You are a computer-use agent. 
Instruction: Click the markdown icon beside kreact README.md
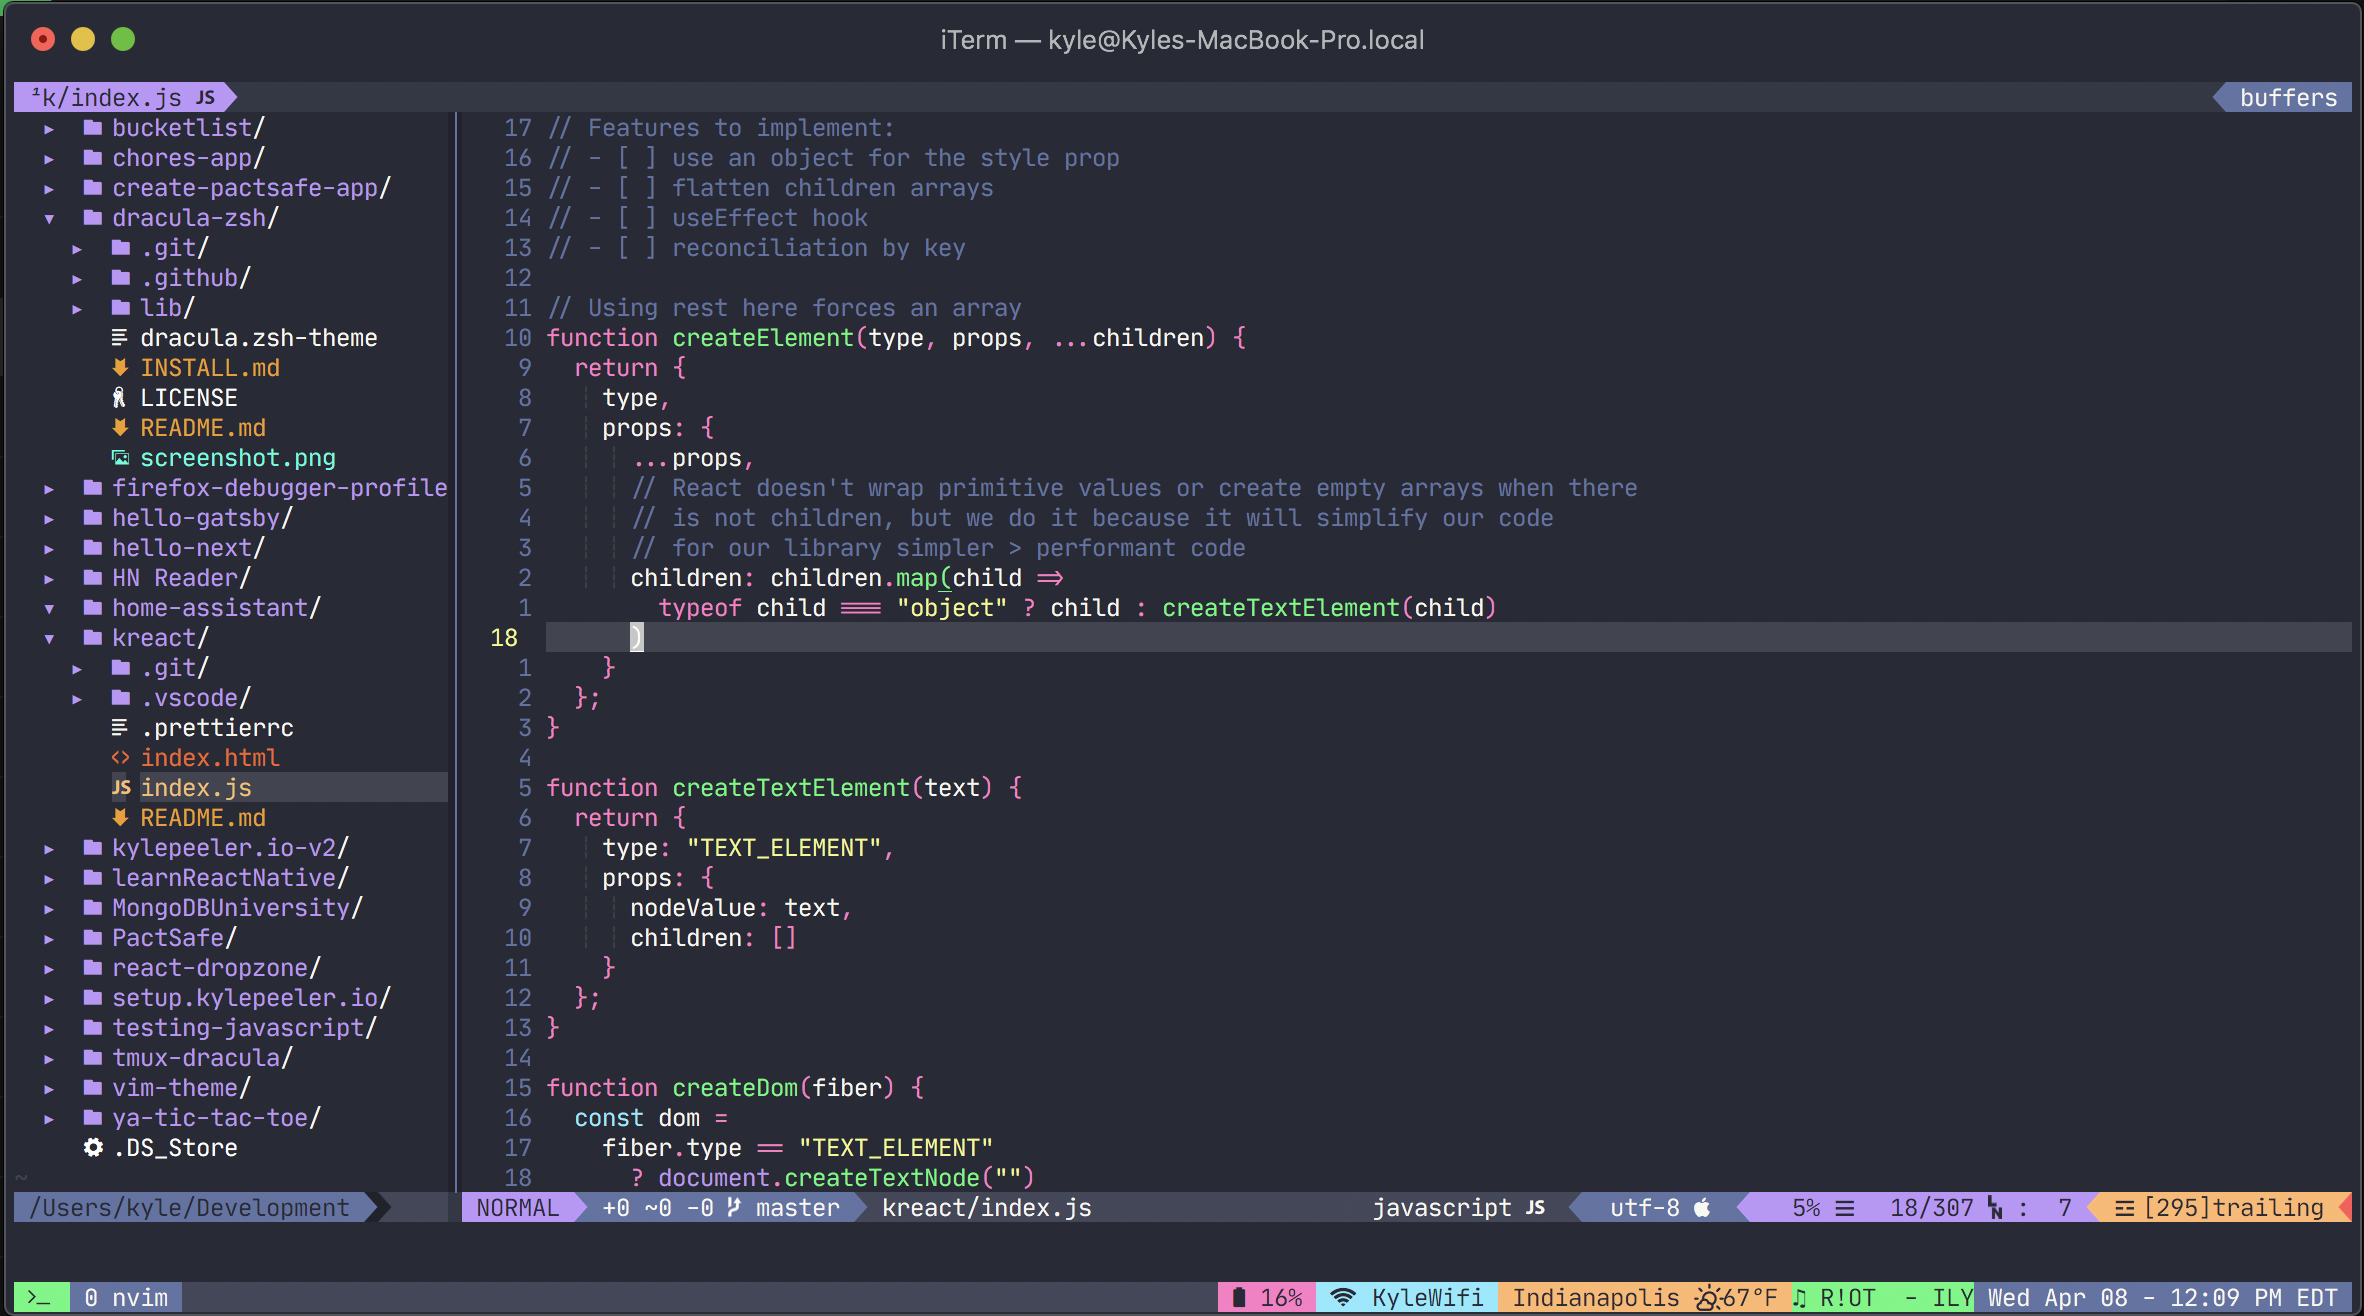click(120, 818)
